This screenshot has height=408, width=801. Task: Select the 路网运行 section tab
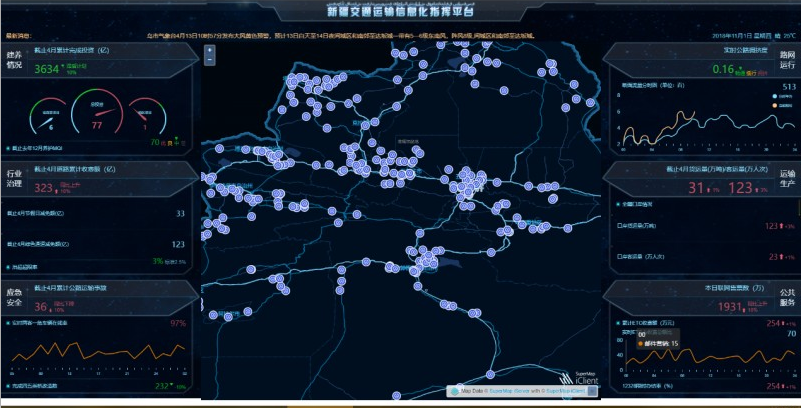coord(787,60)
